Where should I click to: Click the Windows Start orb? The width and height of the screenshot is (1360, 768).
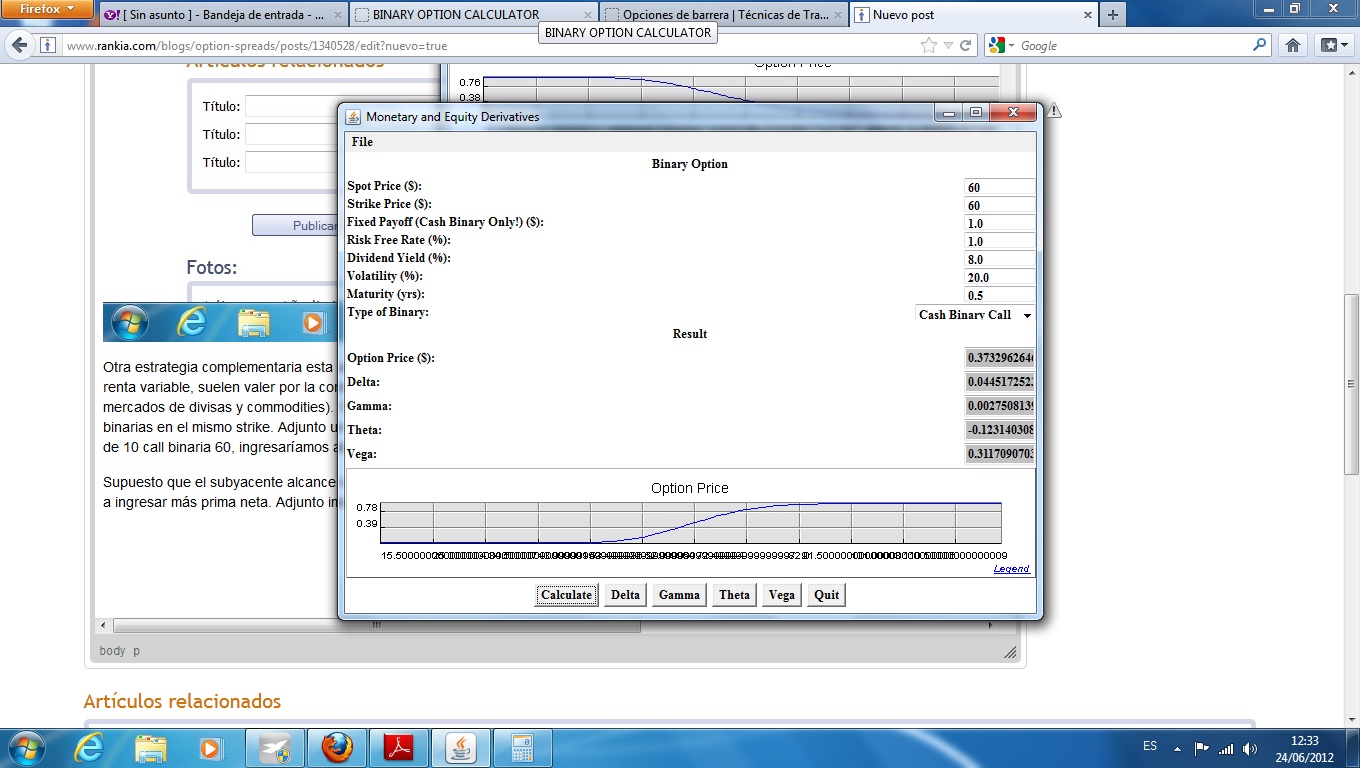26,748
